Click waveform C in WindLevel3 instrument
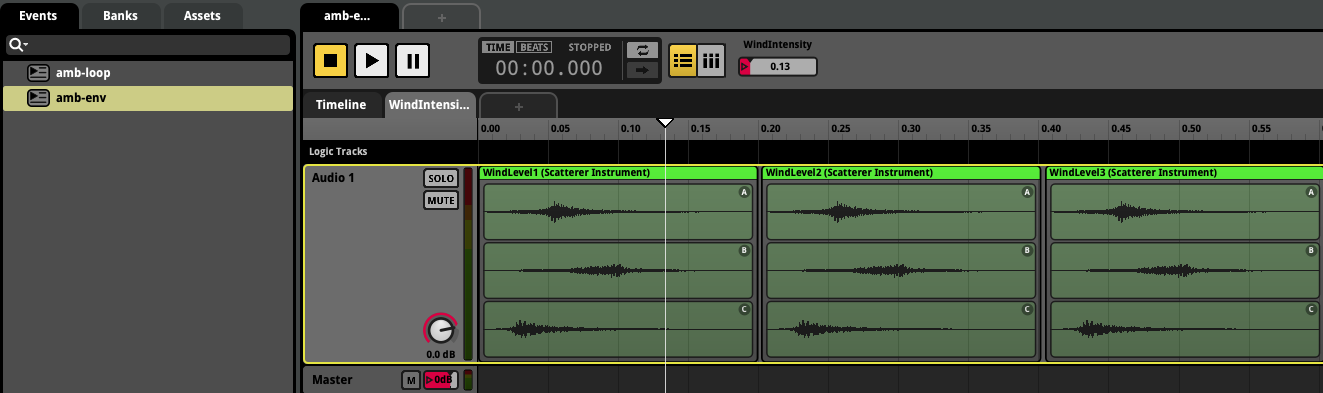1323x393 pixels. (1186, 329)
